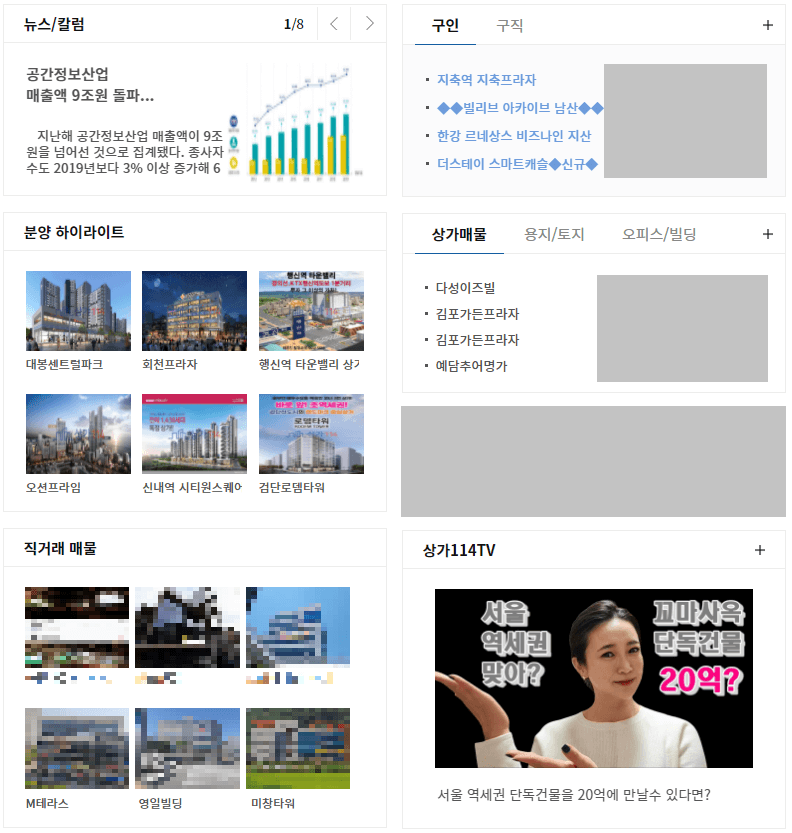This screenshot has height=833, width=792.
Task: Click the 분양 하이라이트 section heading
Action: [74, 232]
